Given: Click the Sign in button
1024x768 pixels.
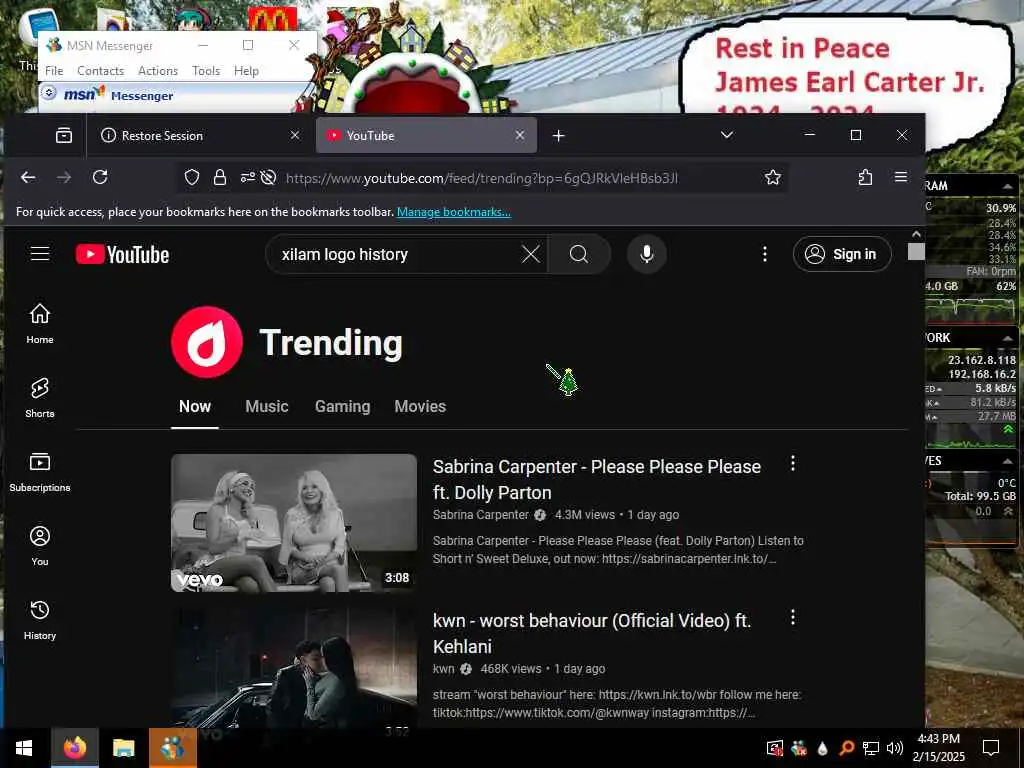Looking at the screenshot, I should click(842, 254).
